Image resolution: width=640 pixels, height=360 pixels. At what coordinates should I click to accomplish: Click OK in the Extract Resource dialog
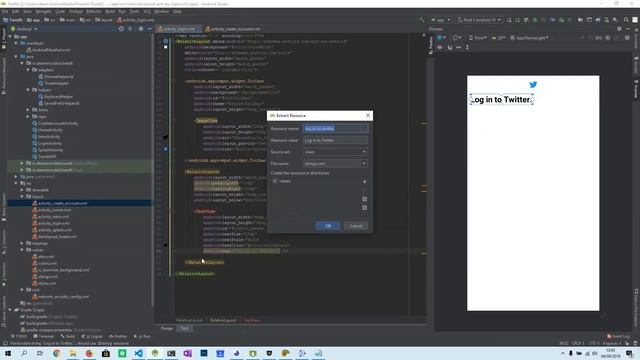pyautogui.click(x=328, y=226)
